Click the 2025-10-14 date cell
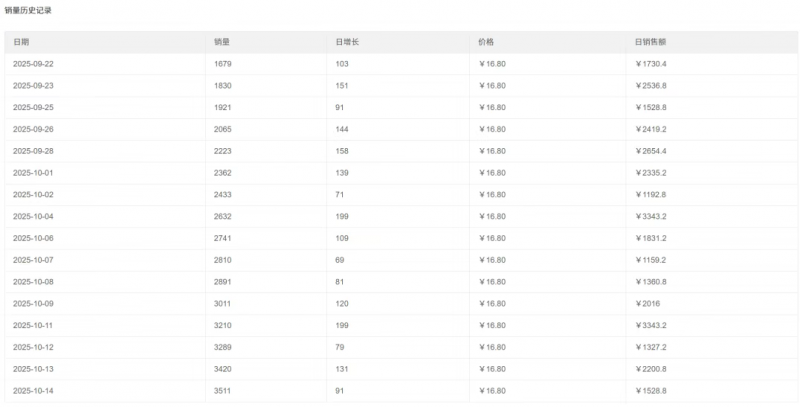 (35, 390)
